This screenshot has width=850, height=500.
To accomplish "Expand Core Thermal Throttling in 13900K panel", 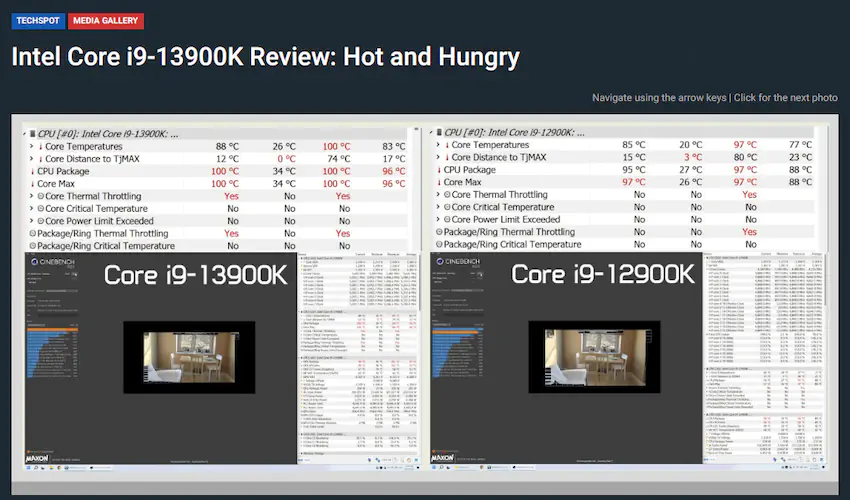I will point(31,196).
